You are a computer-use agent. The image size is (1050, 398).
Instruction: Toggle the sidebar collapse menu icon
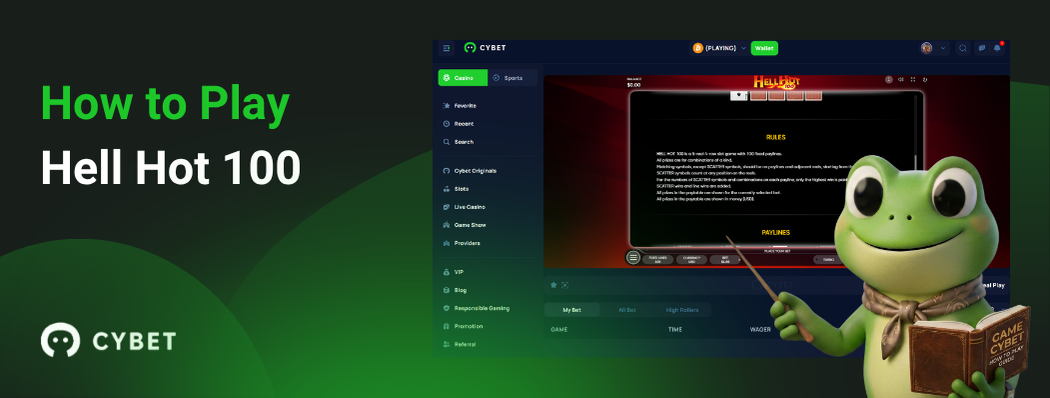coord(447,48)
